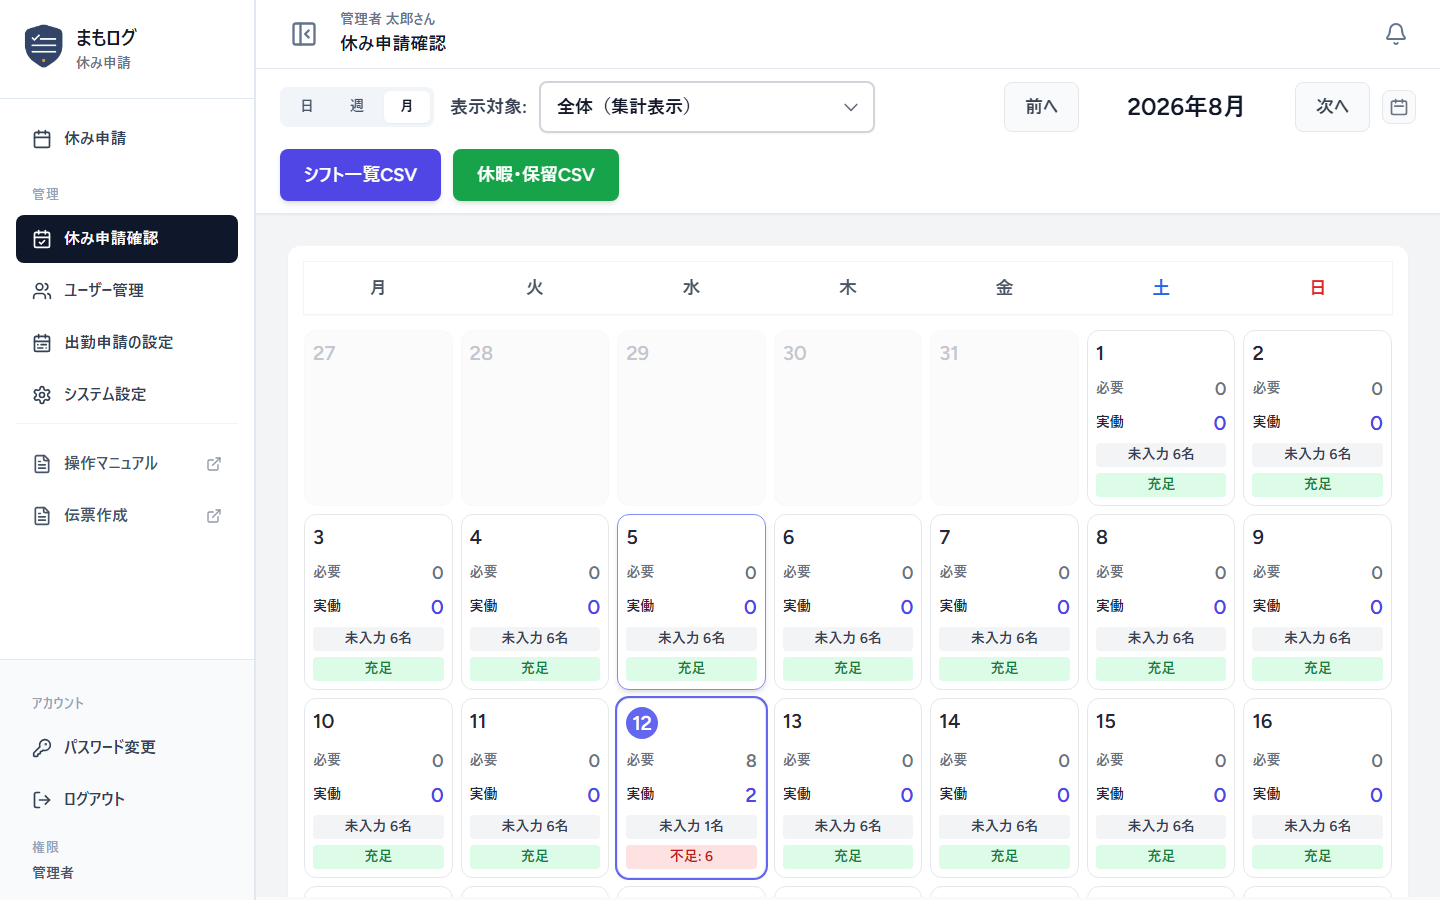1440x900 pixels.
Task: Click the calendar icon next to 休み申請
Action: (x=42, y=139)
